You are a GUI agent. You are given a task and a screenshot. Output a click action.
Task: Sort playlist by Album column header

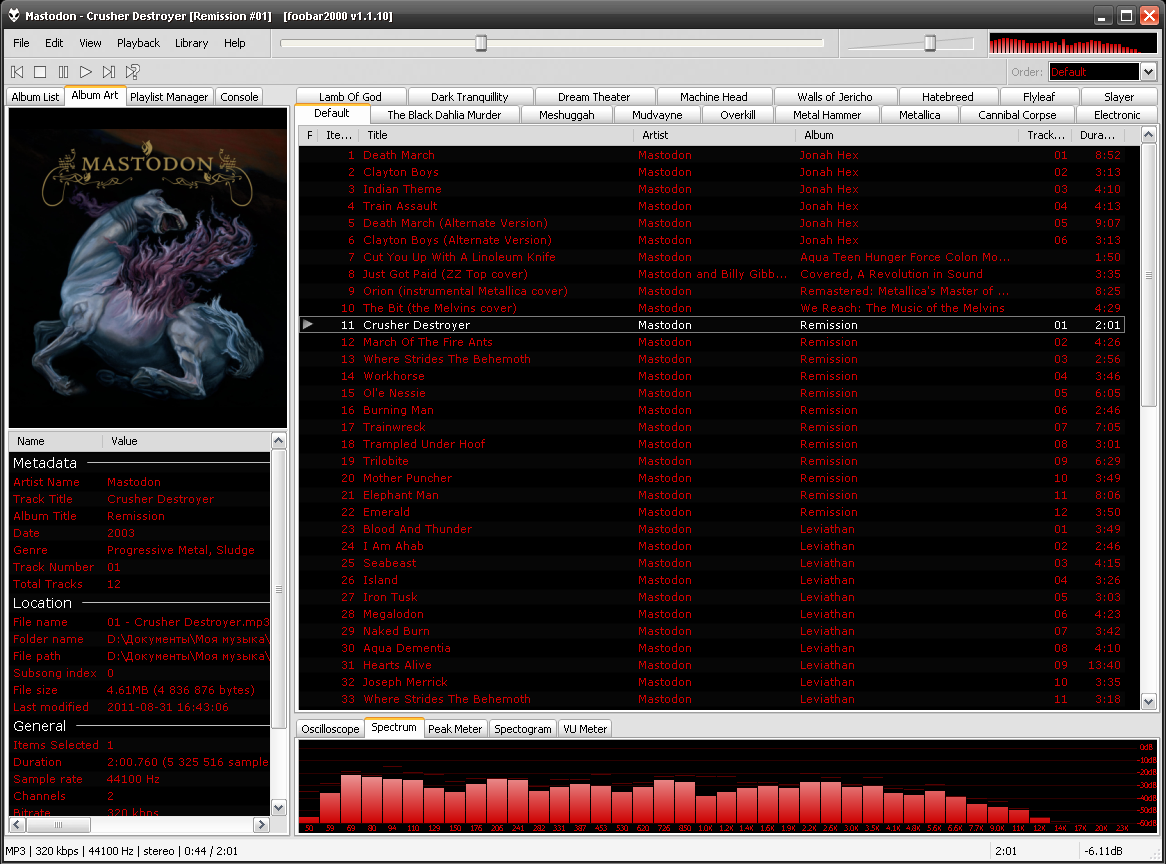pyautogui.click(x=907, y=135)
